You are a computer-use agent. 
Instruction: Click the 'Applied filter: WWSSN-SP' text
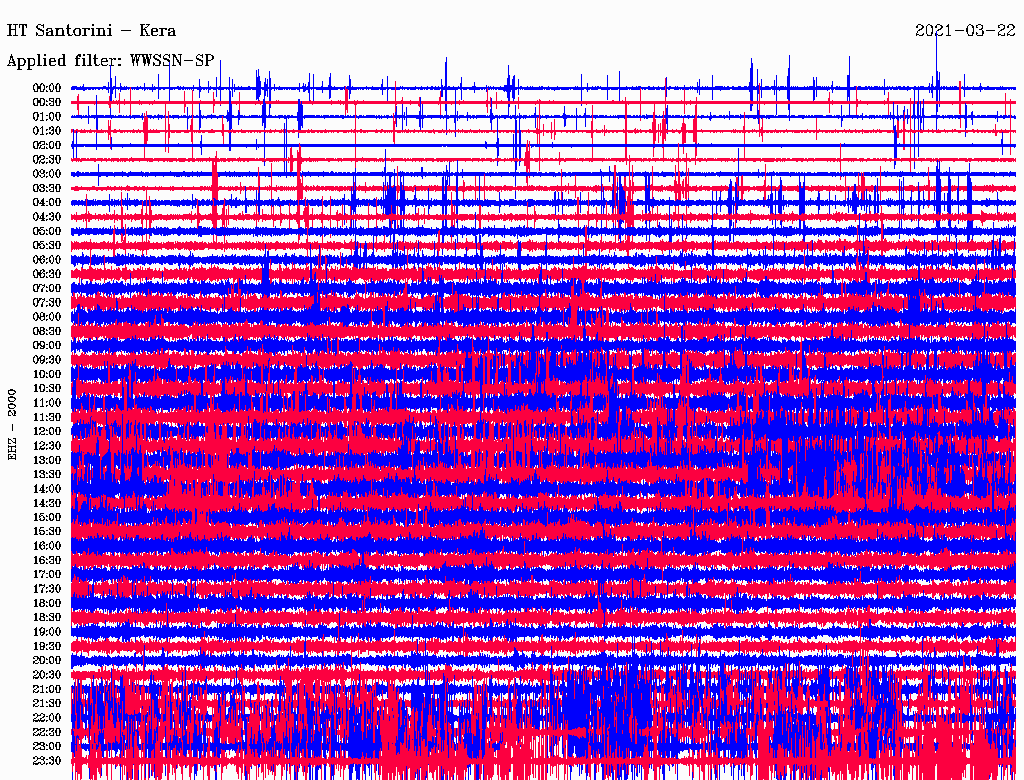110,61
